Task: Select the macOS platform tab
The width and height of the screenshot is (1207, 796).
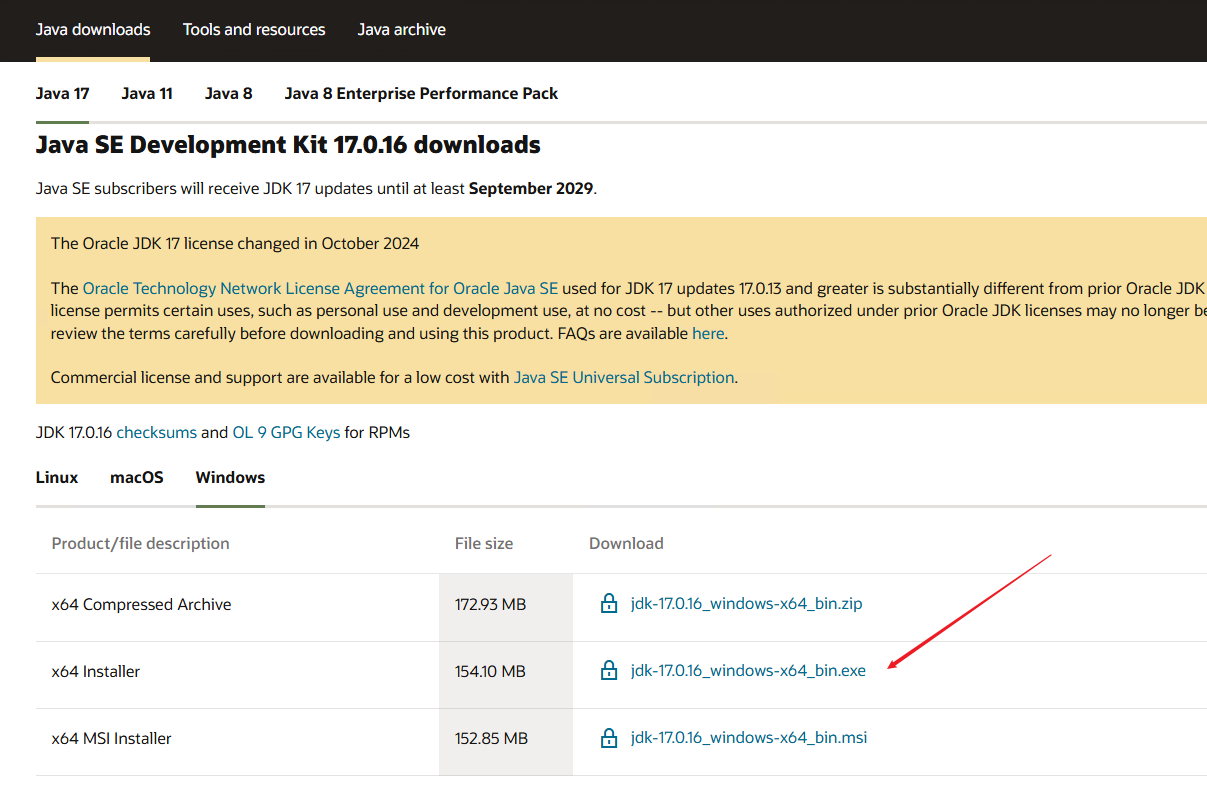Action: point(137,477)
